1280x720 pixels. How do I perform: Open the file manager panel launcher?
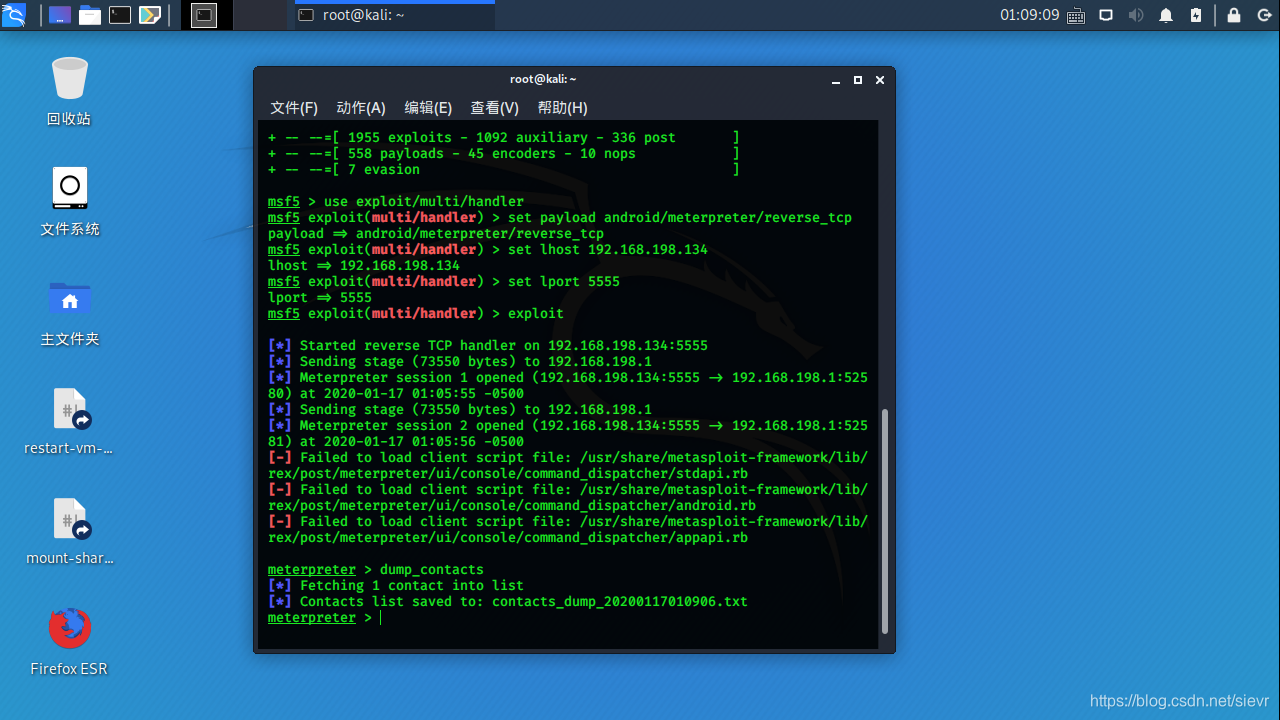click(90, 15)
